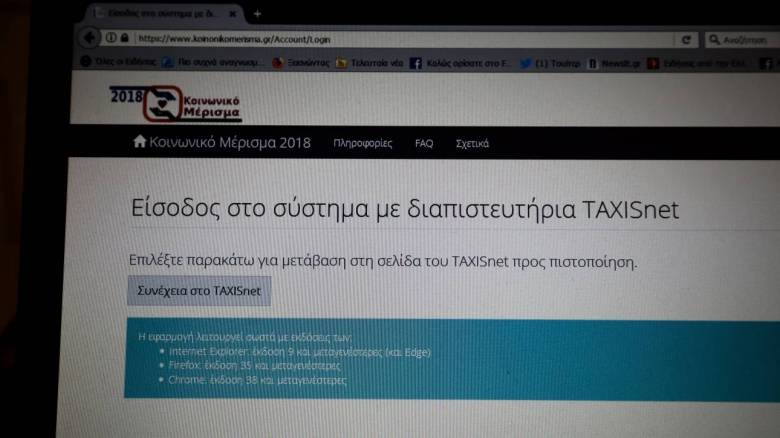Open the Πληροφορίες menu item
The image size is (780, 438).
pyautogui.click(x=363, y=143)
